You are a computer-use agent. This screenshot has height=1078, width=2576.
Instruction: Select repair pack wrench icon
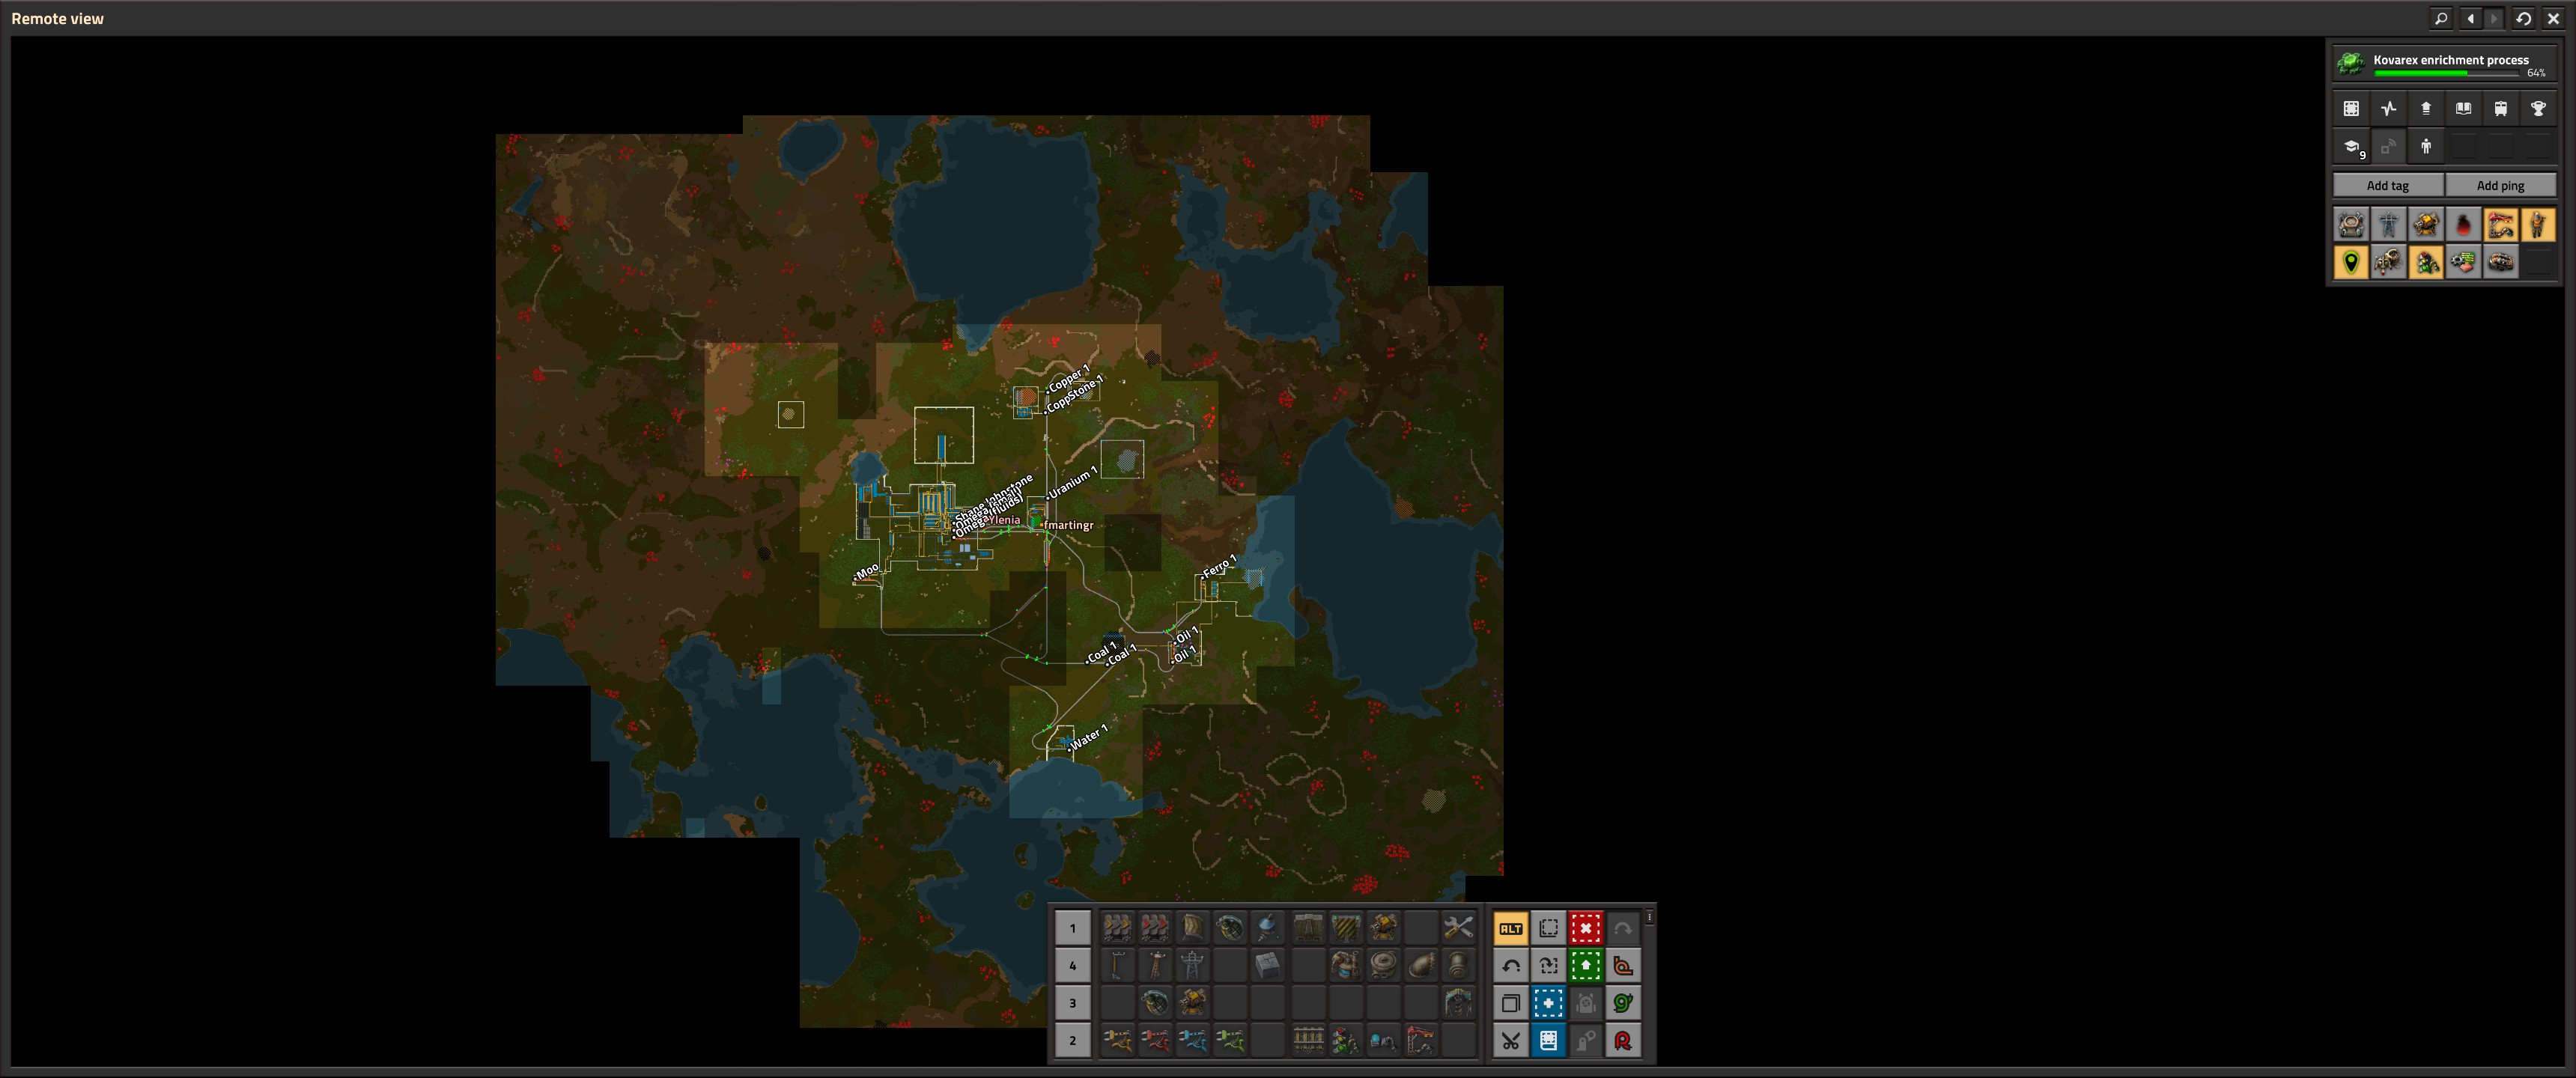(x=1458, y=928)
